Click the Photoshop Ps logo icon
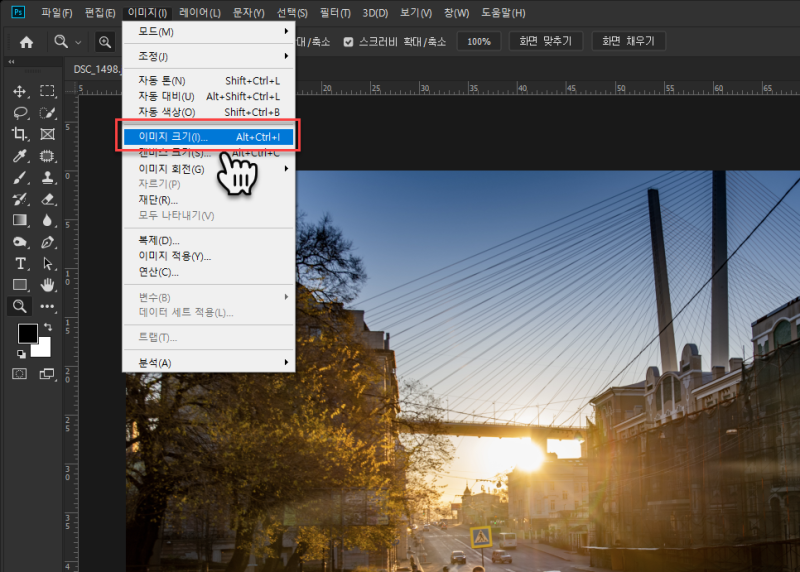This screenshot has width=800, height=572. (x=18, y=12)
